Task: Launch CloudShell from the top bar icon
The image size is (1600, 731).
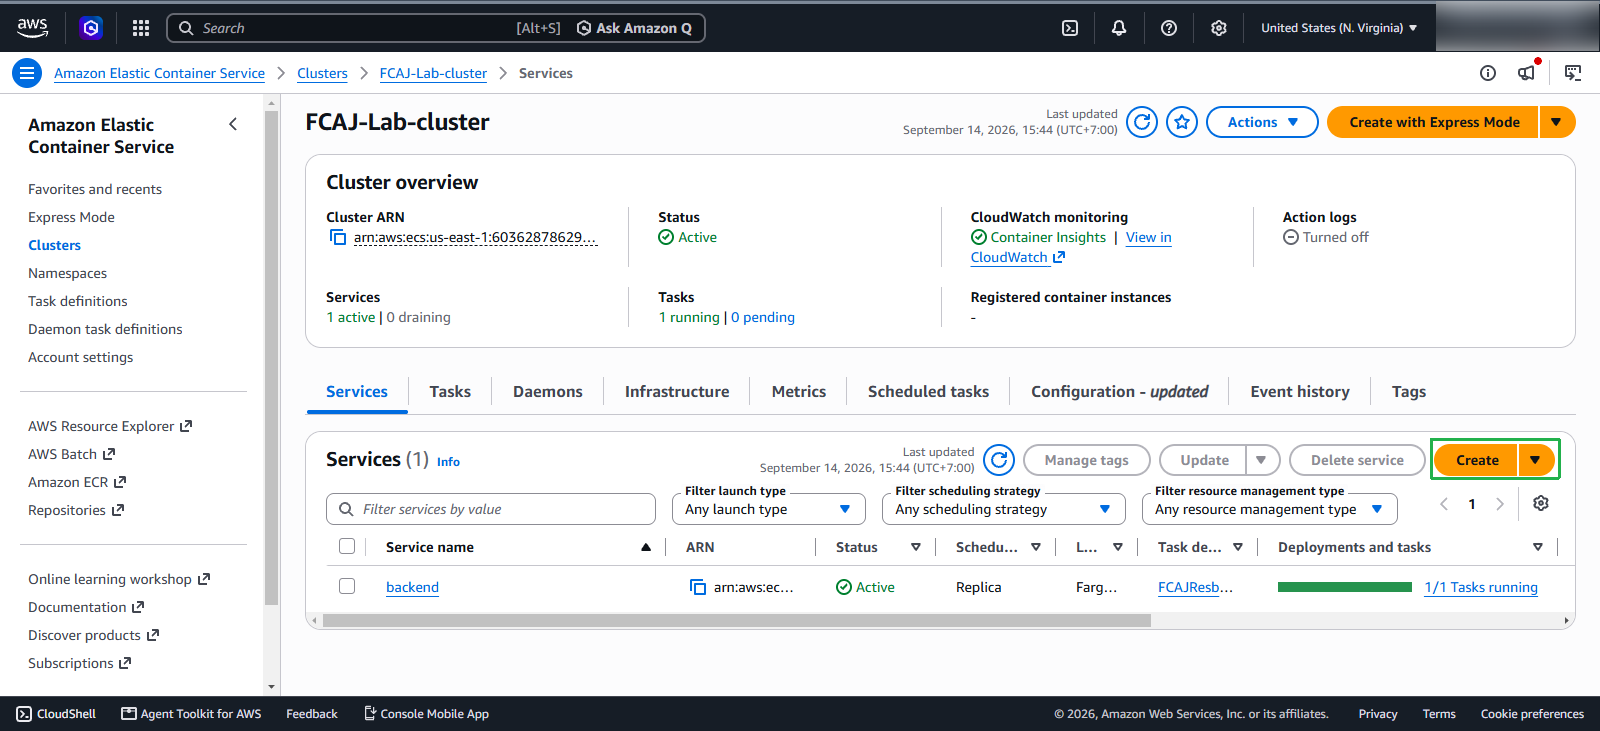Action: pos(1070,28)
